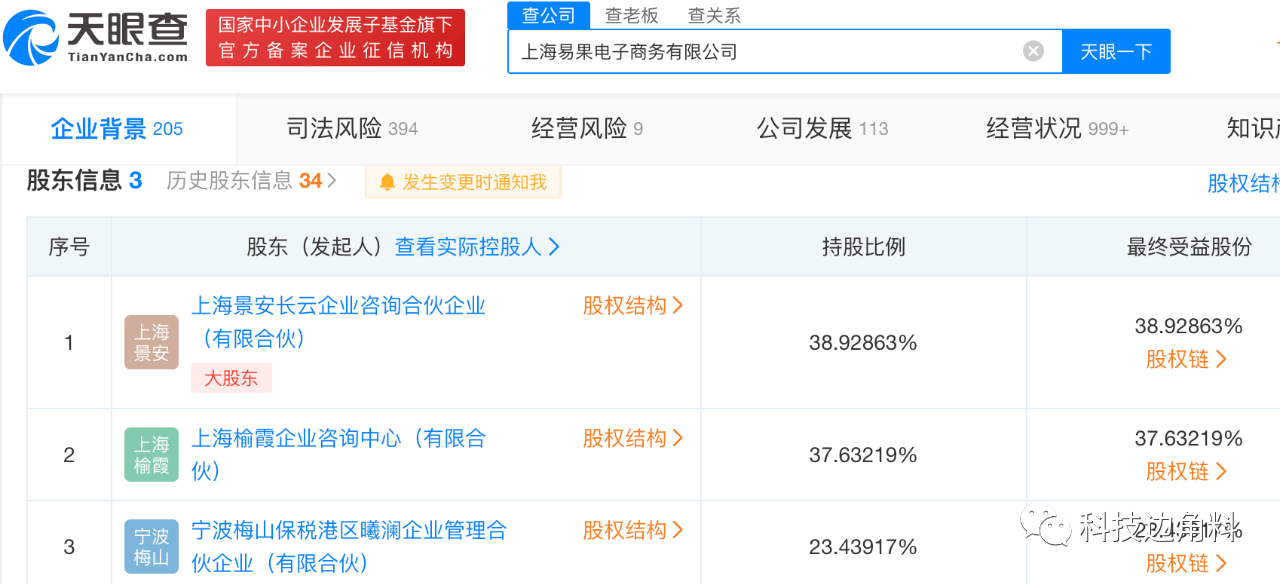Open the 司法风险 394 tab
This screenshot has height=584, width=1280.
click(352, 129)
